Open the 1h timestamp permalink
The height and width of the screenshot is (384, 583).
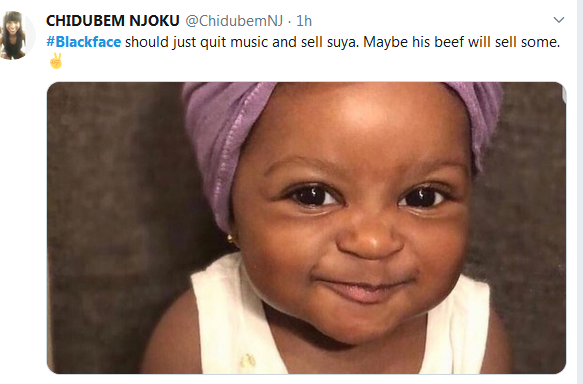point(304,21)
